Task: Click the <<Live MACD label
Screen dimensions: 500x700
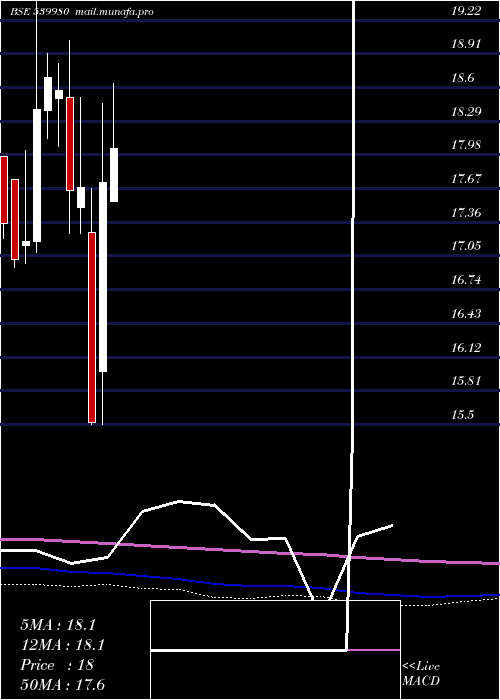Action: (x=421, y=673)
